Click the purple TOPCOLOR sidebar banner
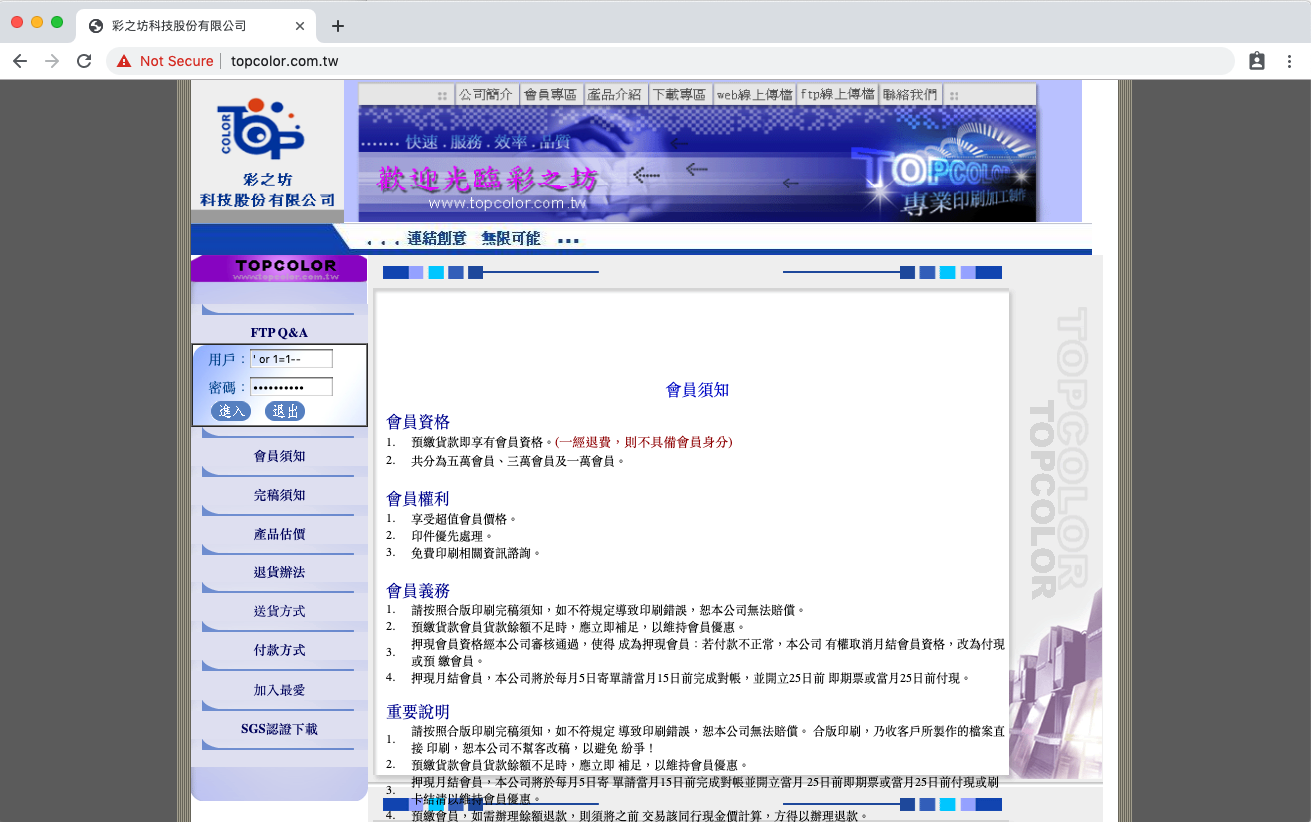The width and height of the screenshot is (1311, 822). point(279,268)
